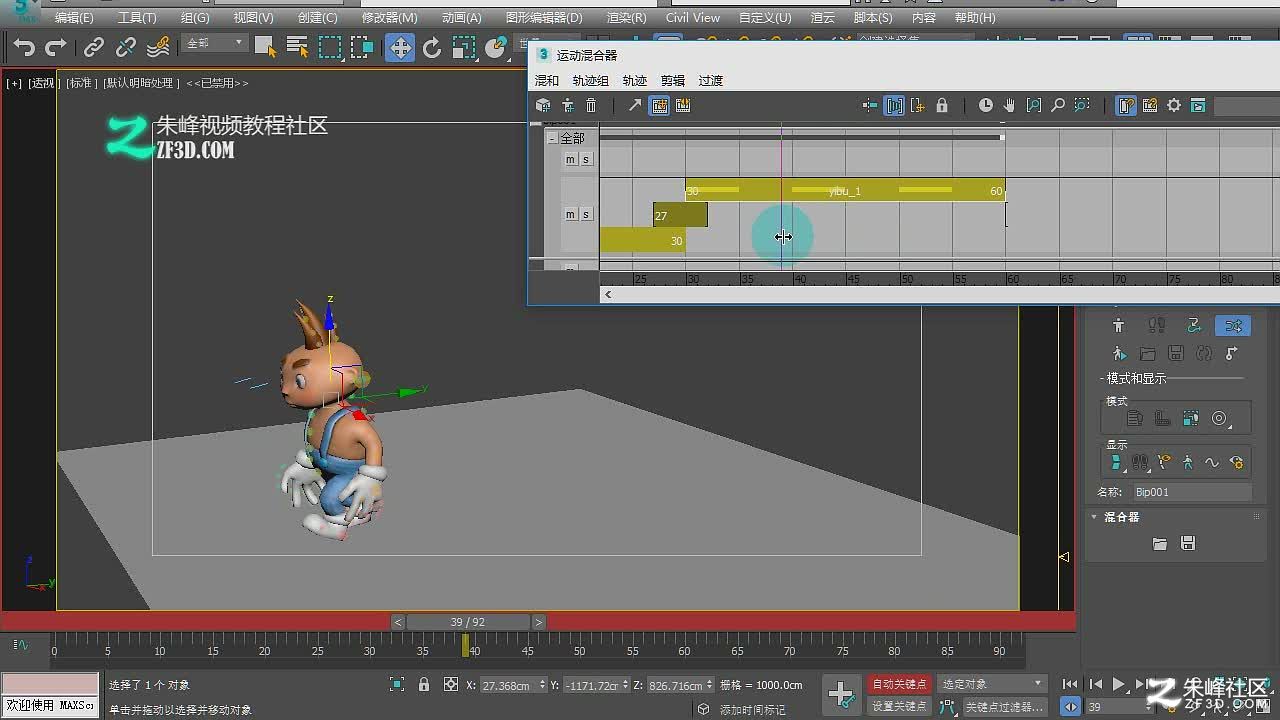Activate Select and Scale tool
The width and height of the screenshot is (1280, 720).
point(464,47)
